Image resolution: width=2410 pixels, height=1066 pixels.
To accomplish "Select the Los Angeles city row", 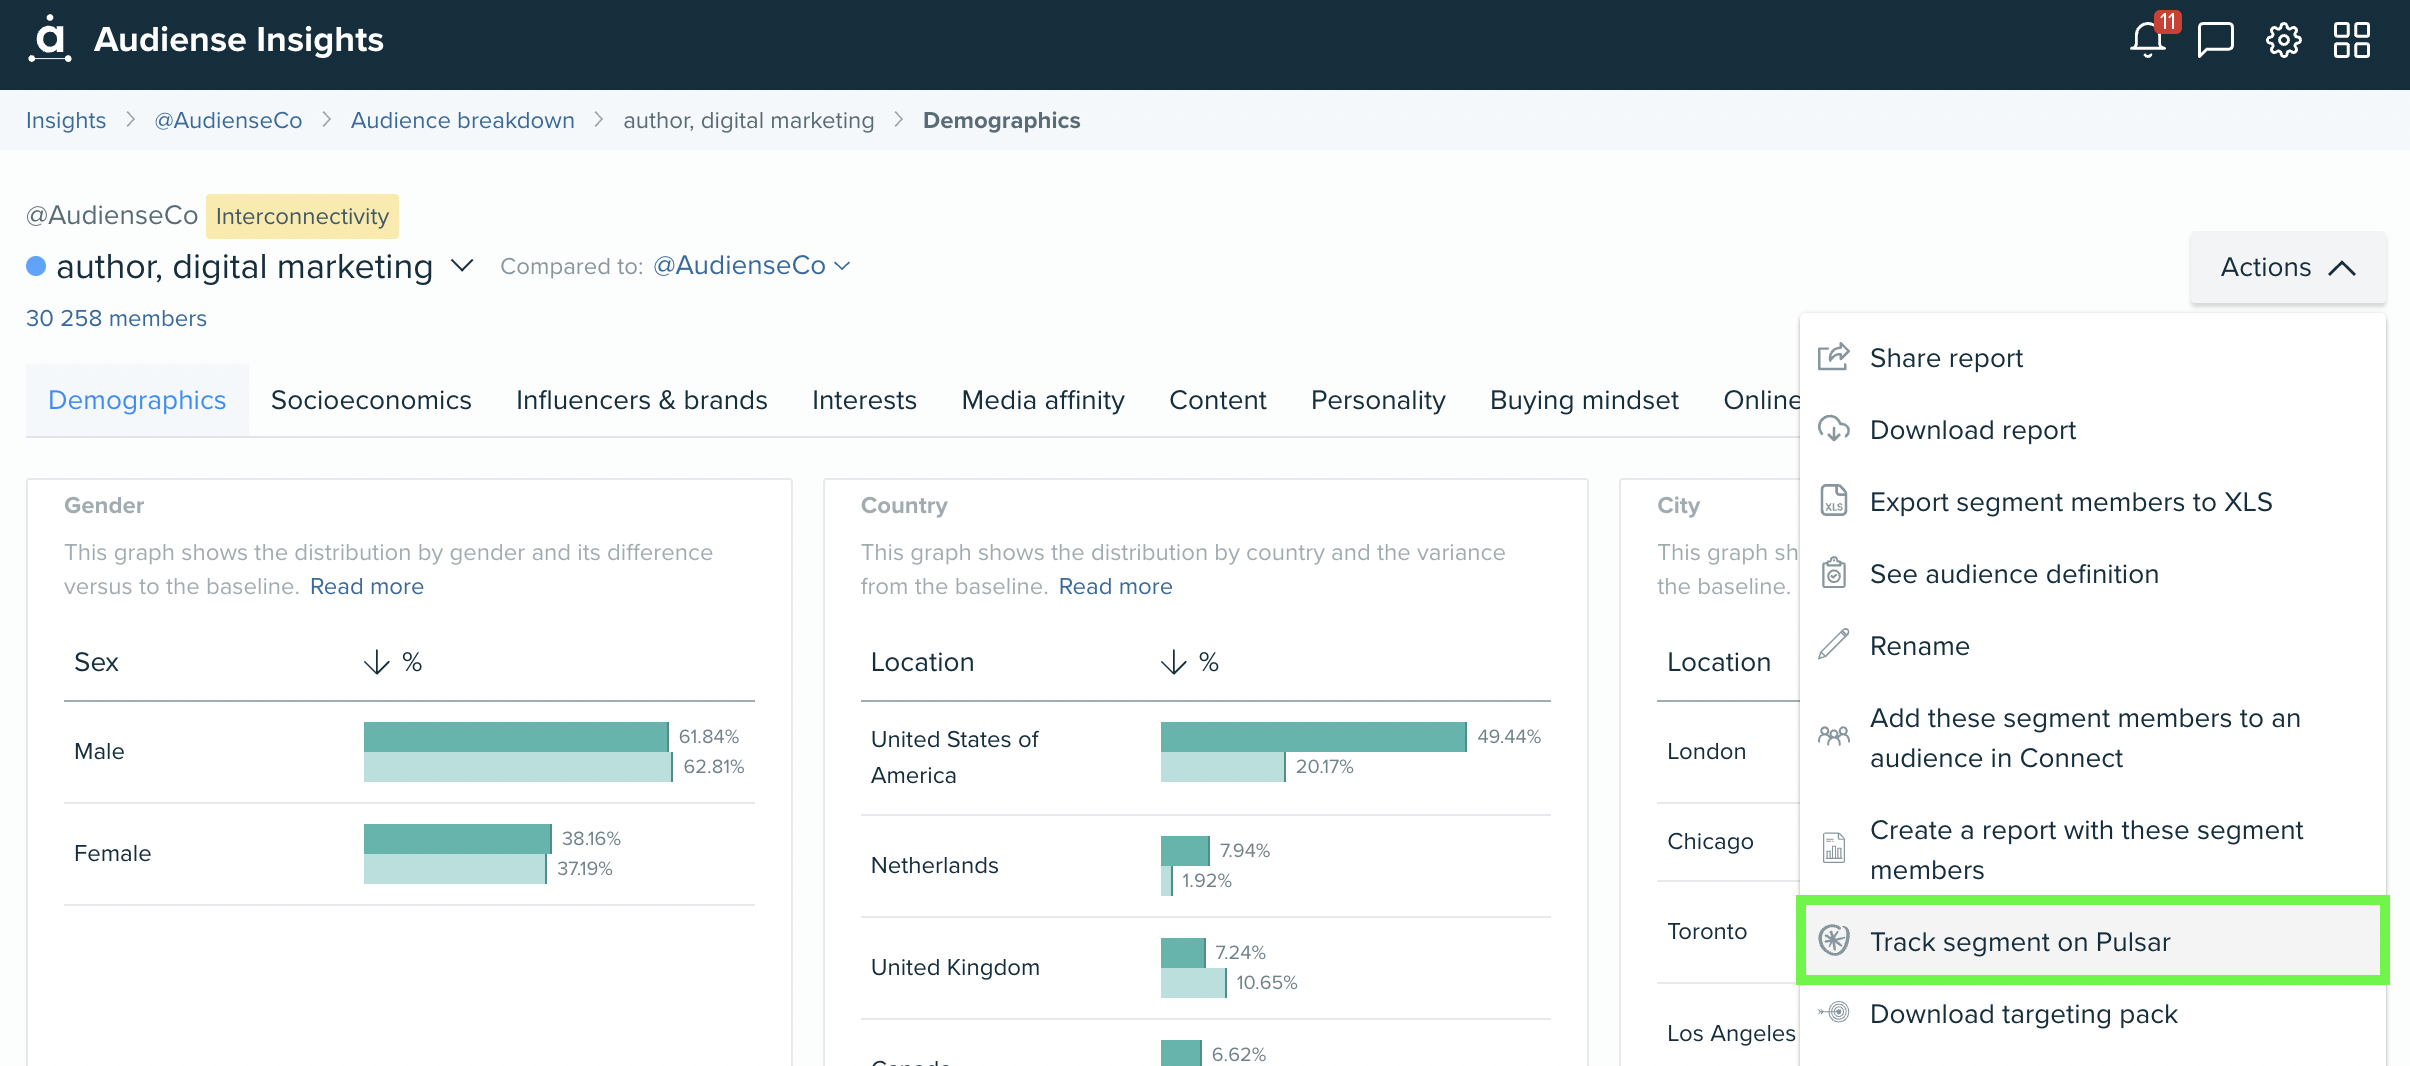I will point(1730,1033).
